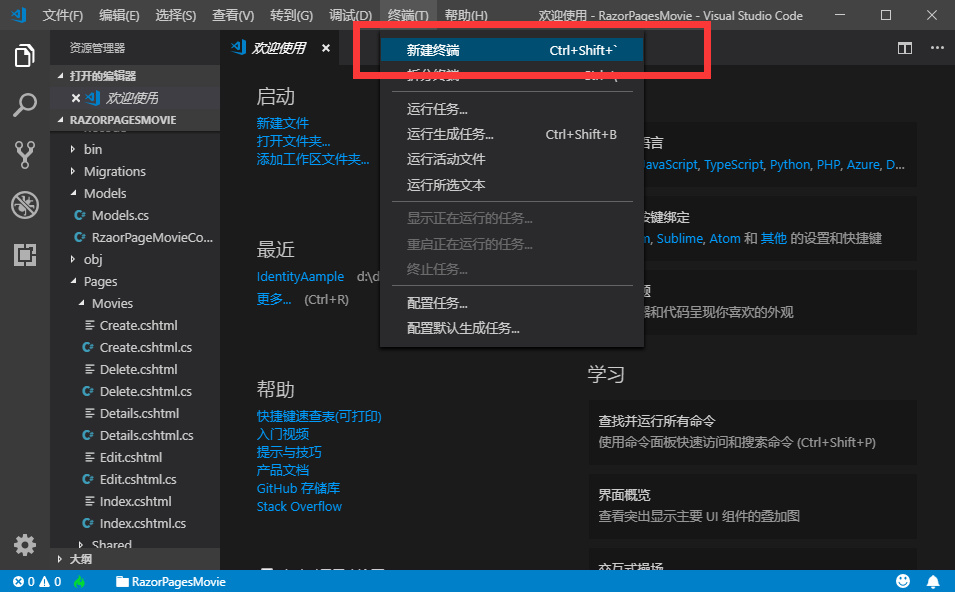Click the 查找并运行所有命令 card
The image size is (955, 592).
tap(752, 432)
